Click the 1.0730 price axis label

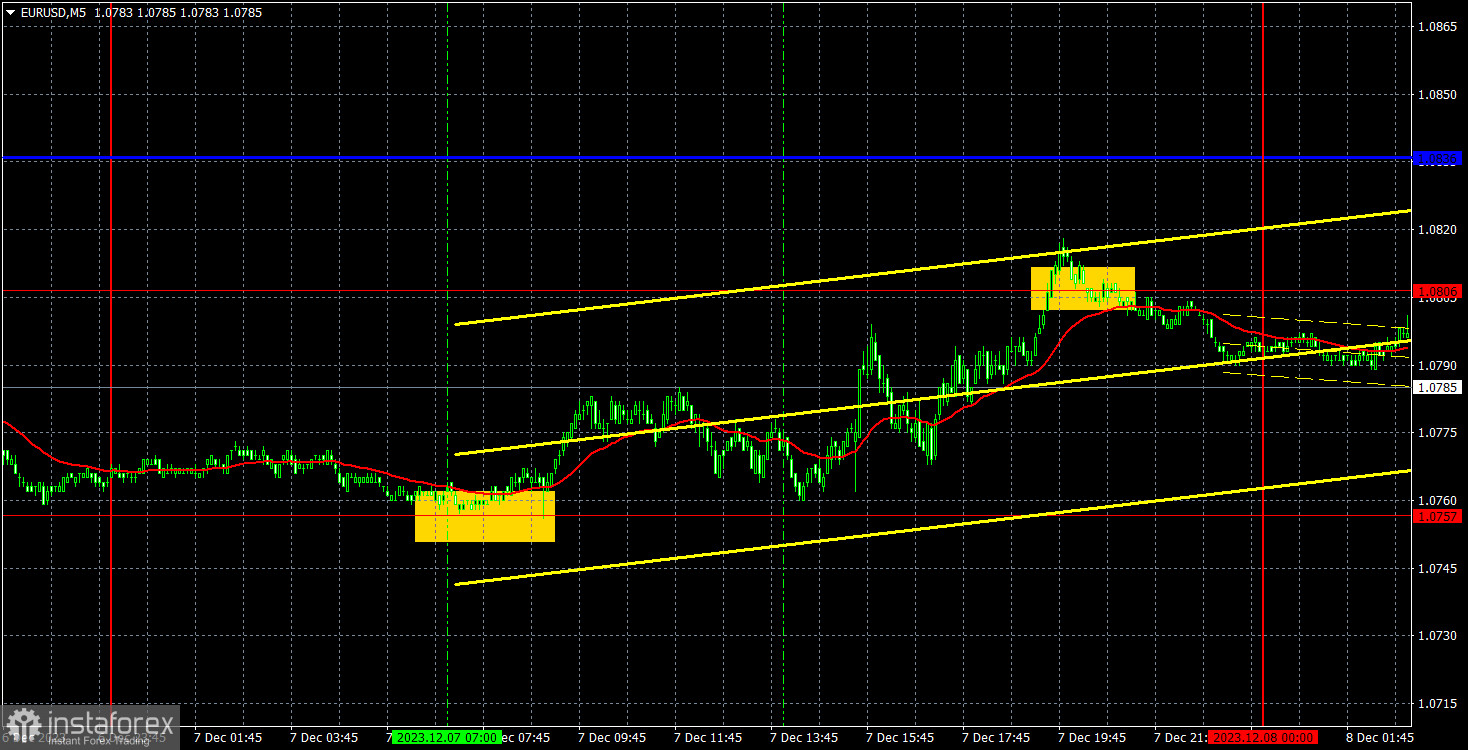pyautogui.click(x=1436, y=635)
